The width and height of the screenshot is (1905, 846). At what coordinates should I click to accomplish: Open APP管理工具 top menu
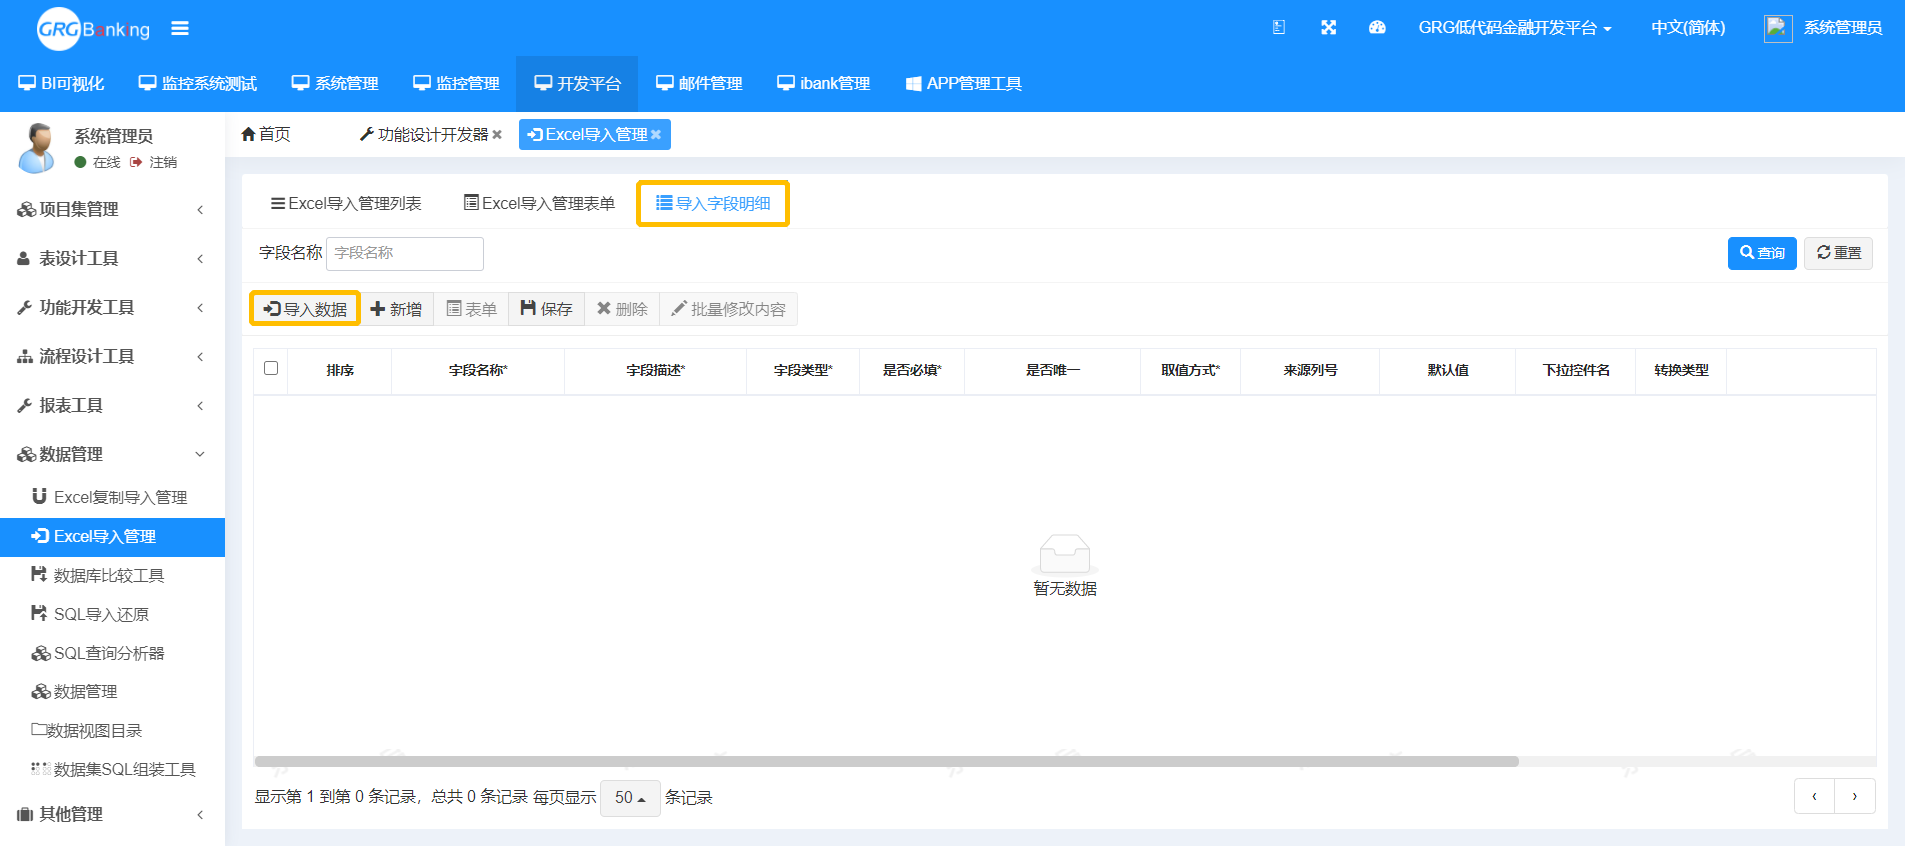click(963, 84)
